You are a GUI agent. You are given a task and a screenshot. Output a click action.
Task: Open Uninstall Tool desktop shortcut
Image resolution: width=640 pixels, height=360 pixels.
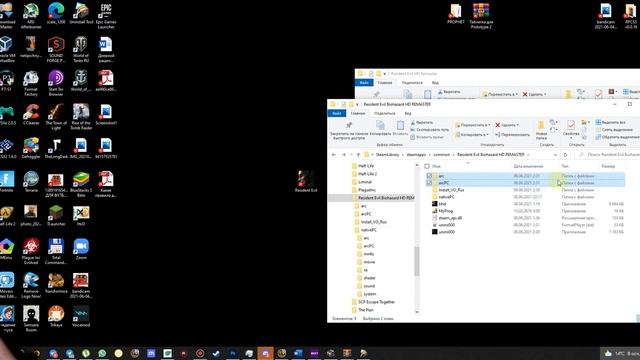click(x=81, y=14)
